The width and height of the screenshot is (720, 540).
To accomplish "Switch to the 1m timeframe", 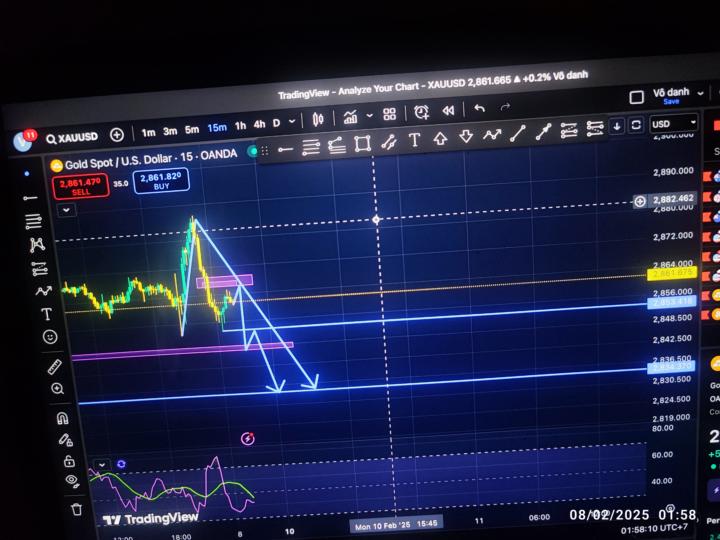I will pos(148,133).
